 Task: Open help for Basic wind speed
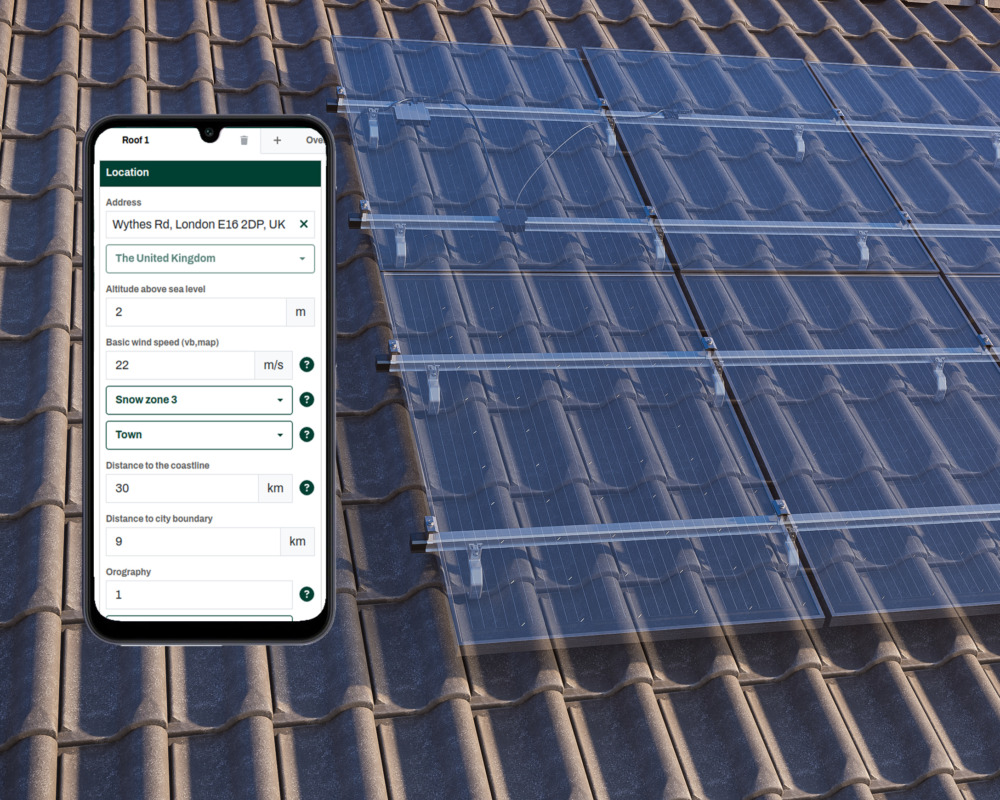(307, 365)
